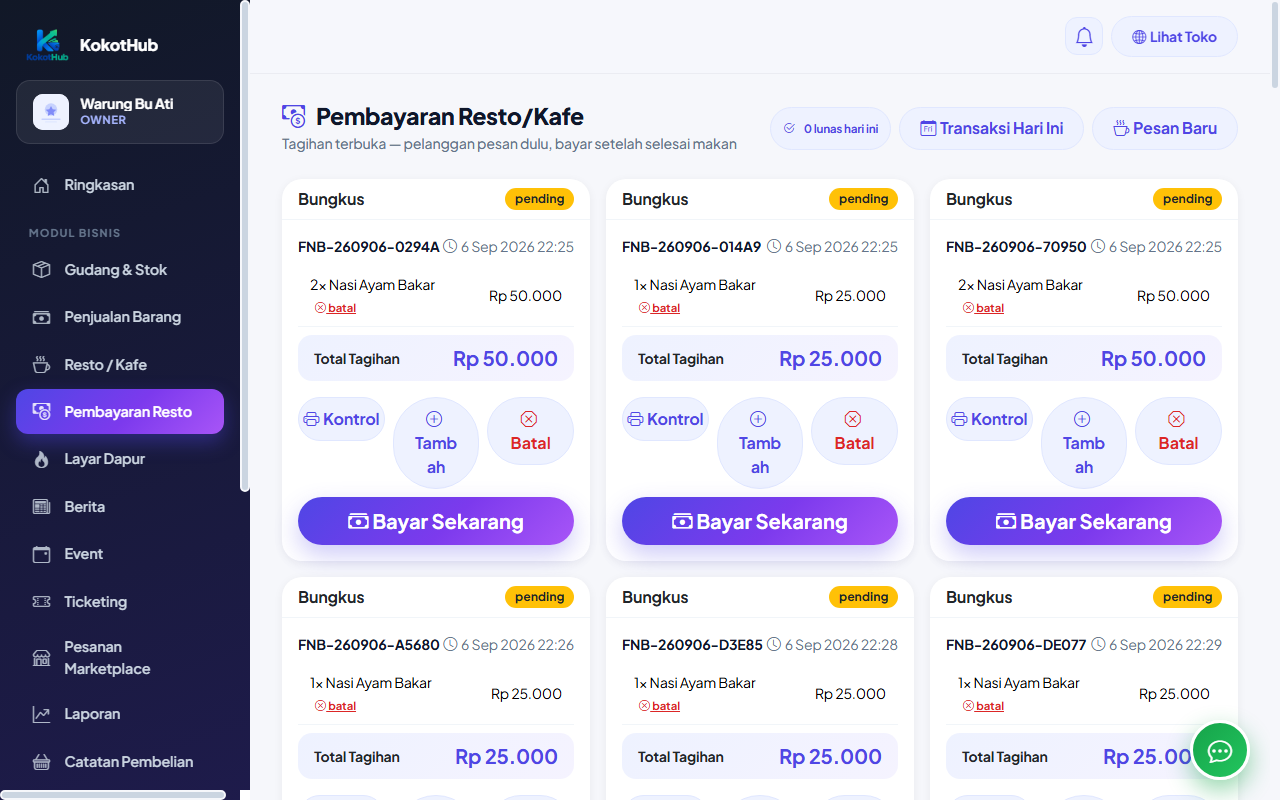Select Resto / Kafe in the sidebar
The height and width of the screenshot is (800, 1280).
tap(120, 365)
